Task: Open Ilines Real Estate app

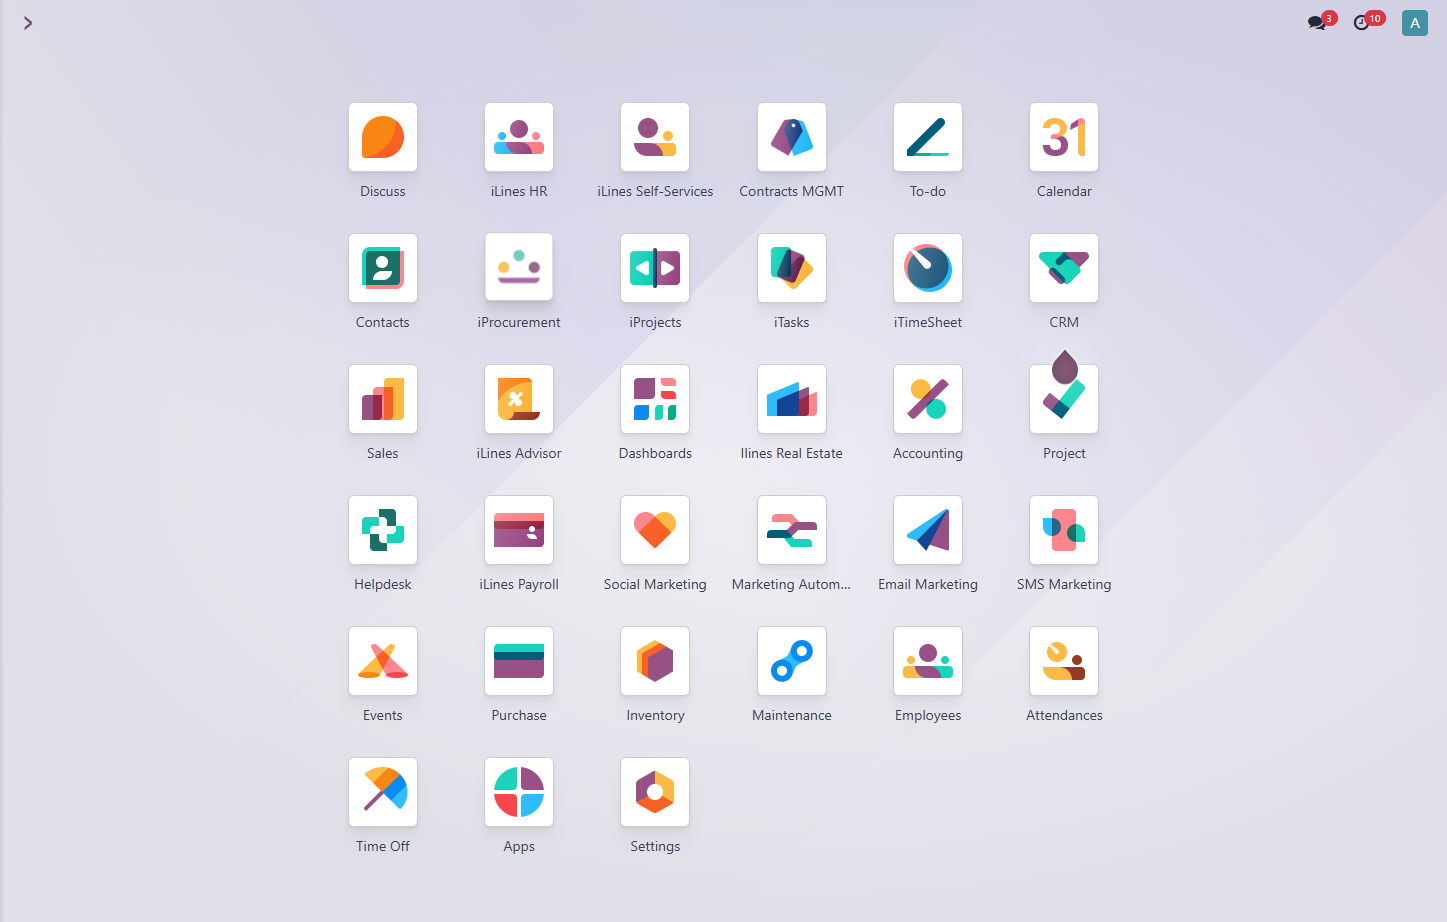Action: [x=792, y=399]
